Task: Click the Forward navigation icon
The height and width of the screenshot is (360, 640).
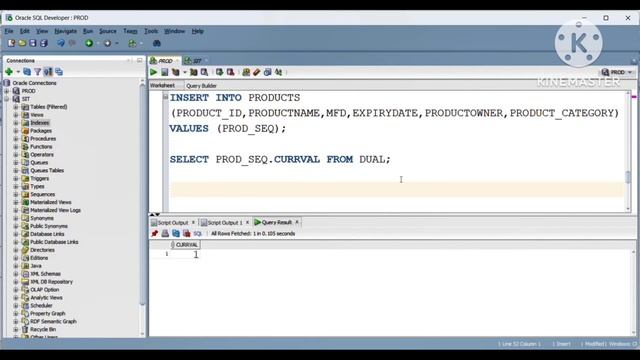Action: coord(108,43)
